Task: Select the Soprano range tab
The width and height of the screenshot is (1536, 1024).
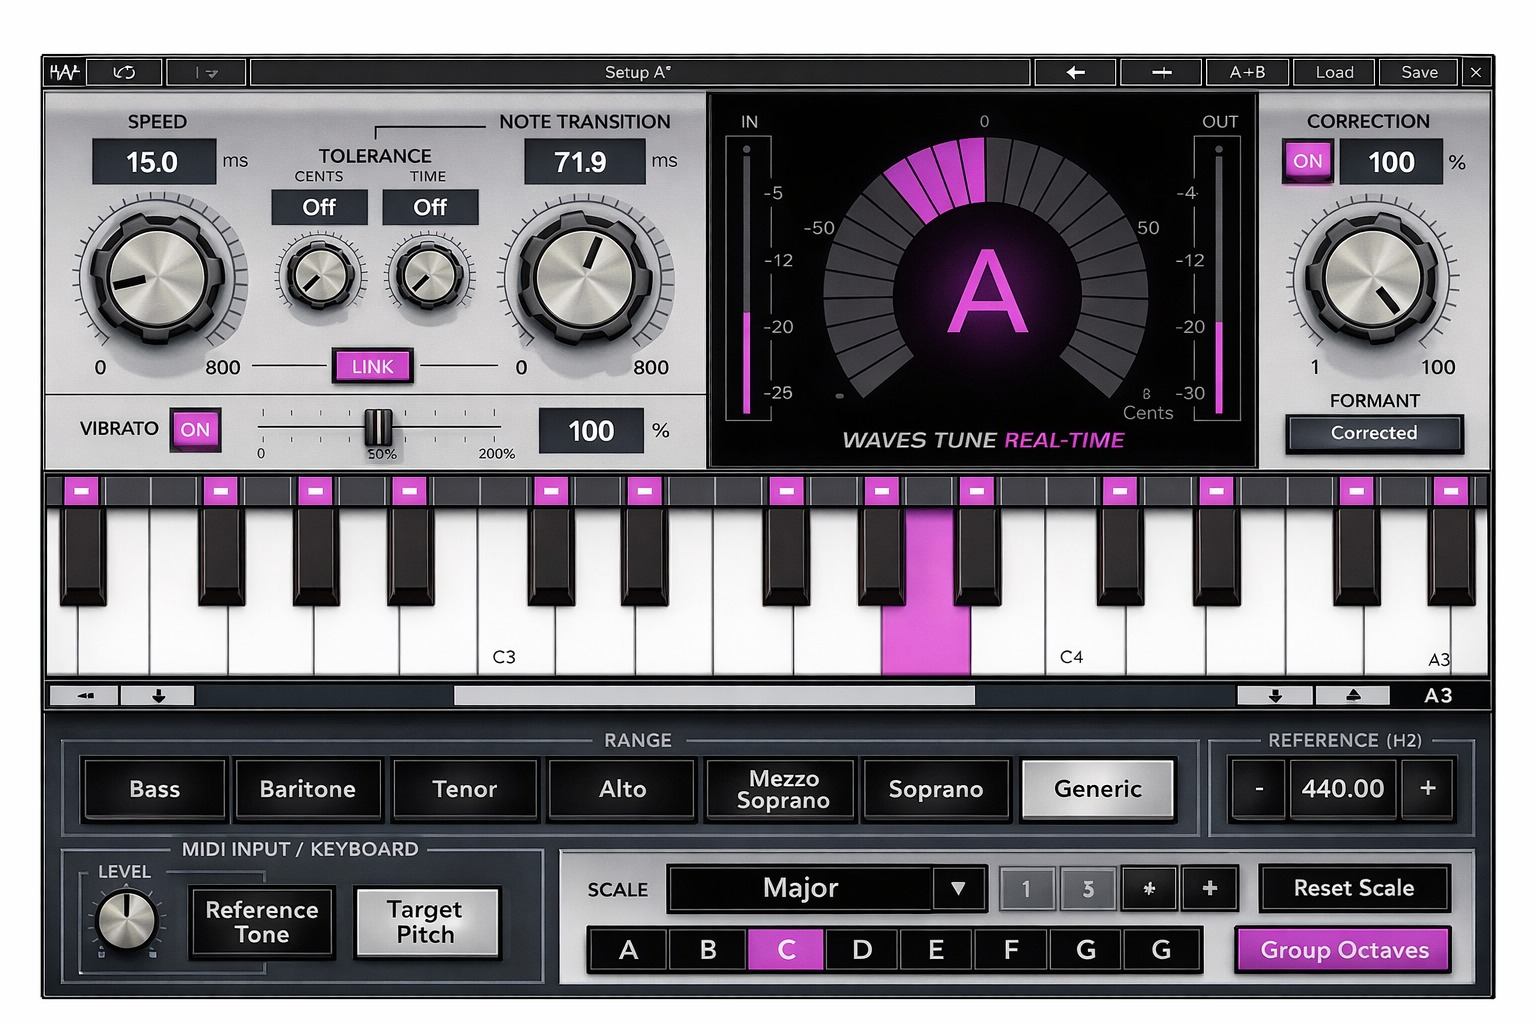Action: tap(936, 789)
